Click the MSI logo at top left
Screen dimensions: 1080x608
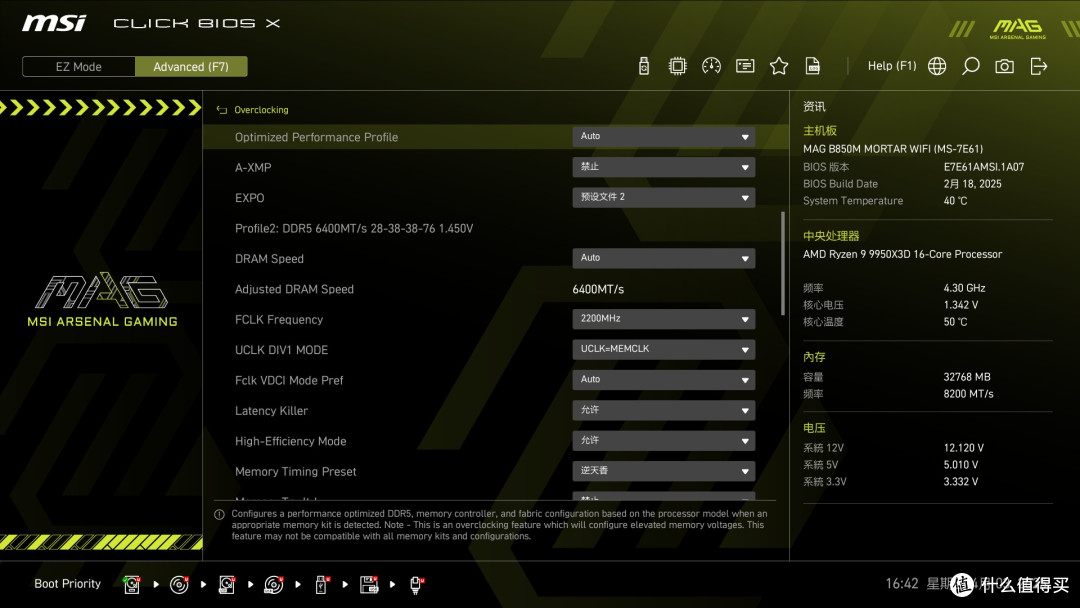point(54,23)
